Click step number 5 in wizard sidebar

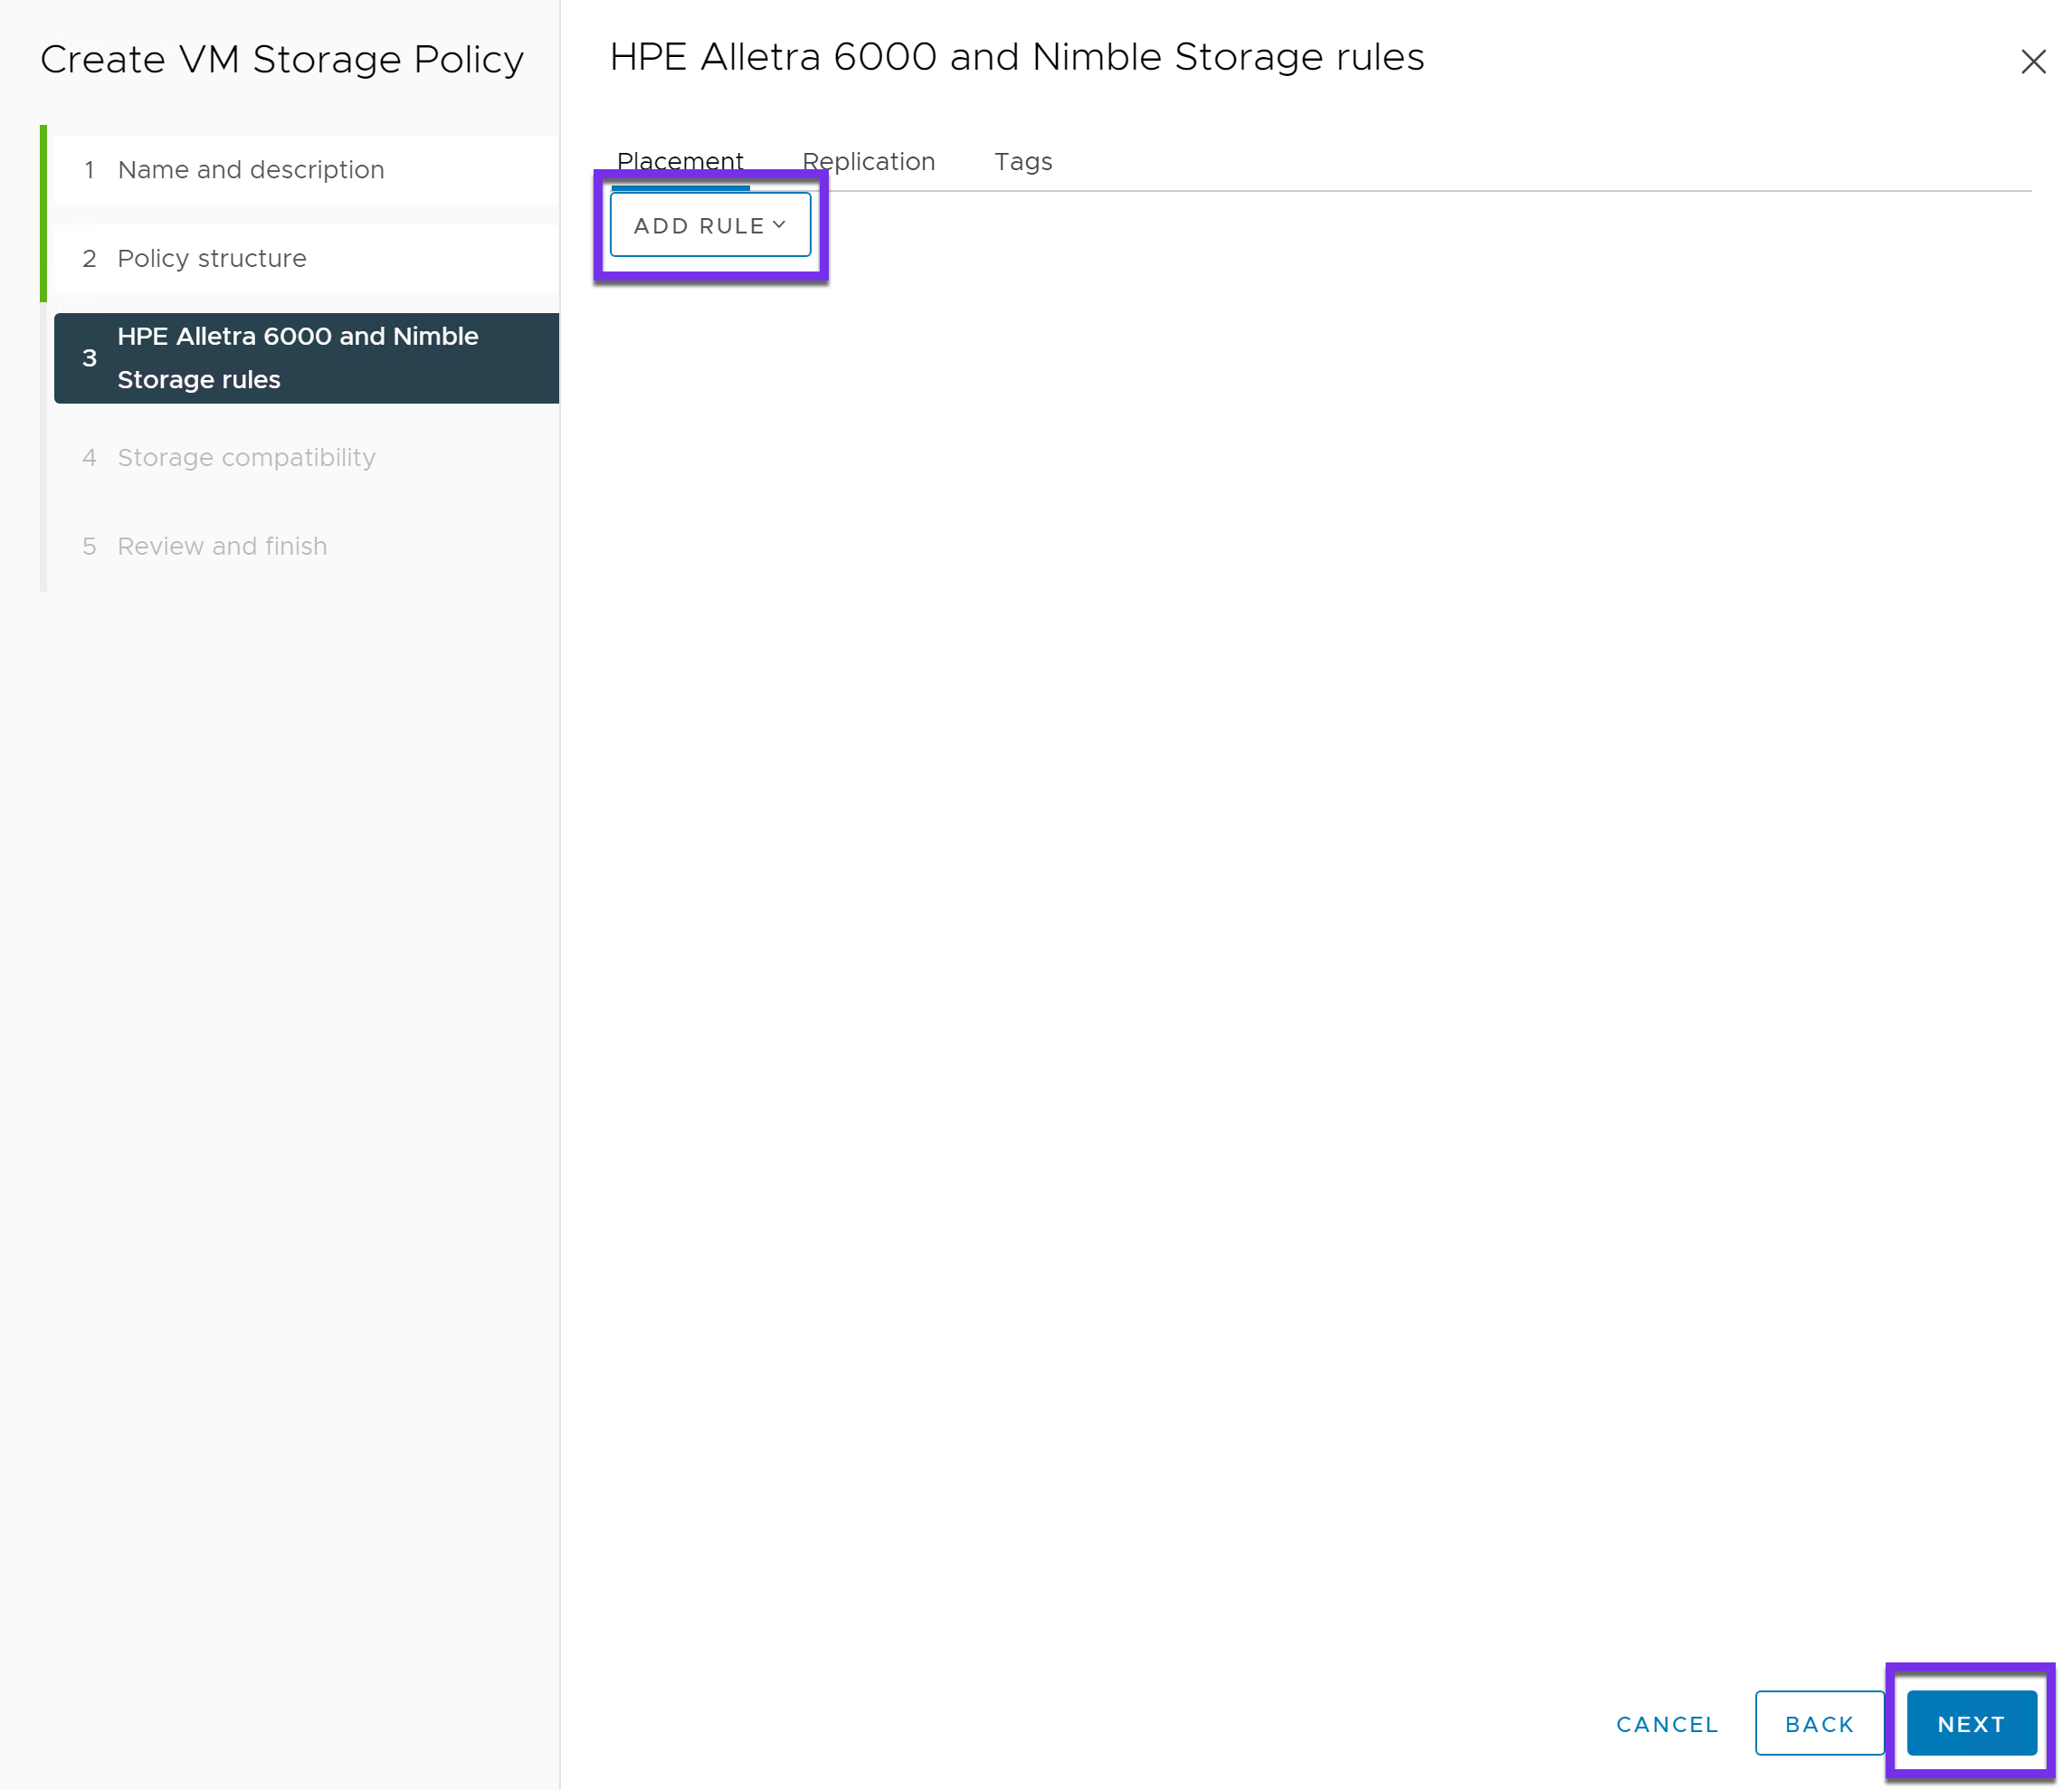[89, 547]
